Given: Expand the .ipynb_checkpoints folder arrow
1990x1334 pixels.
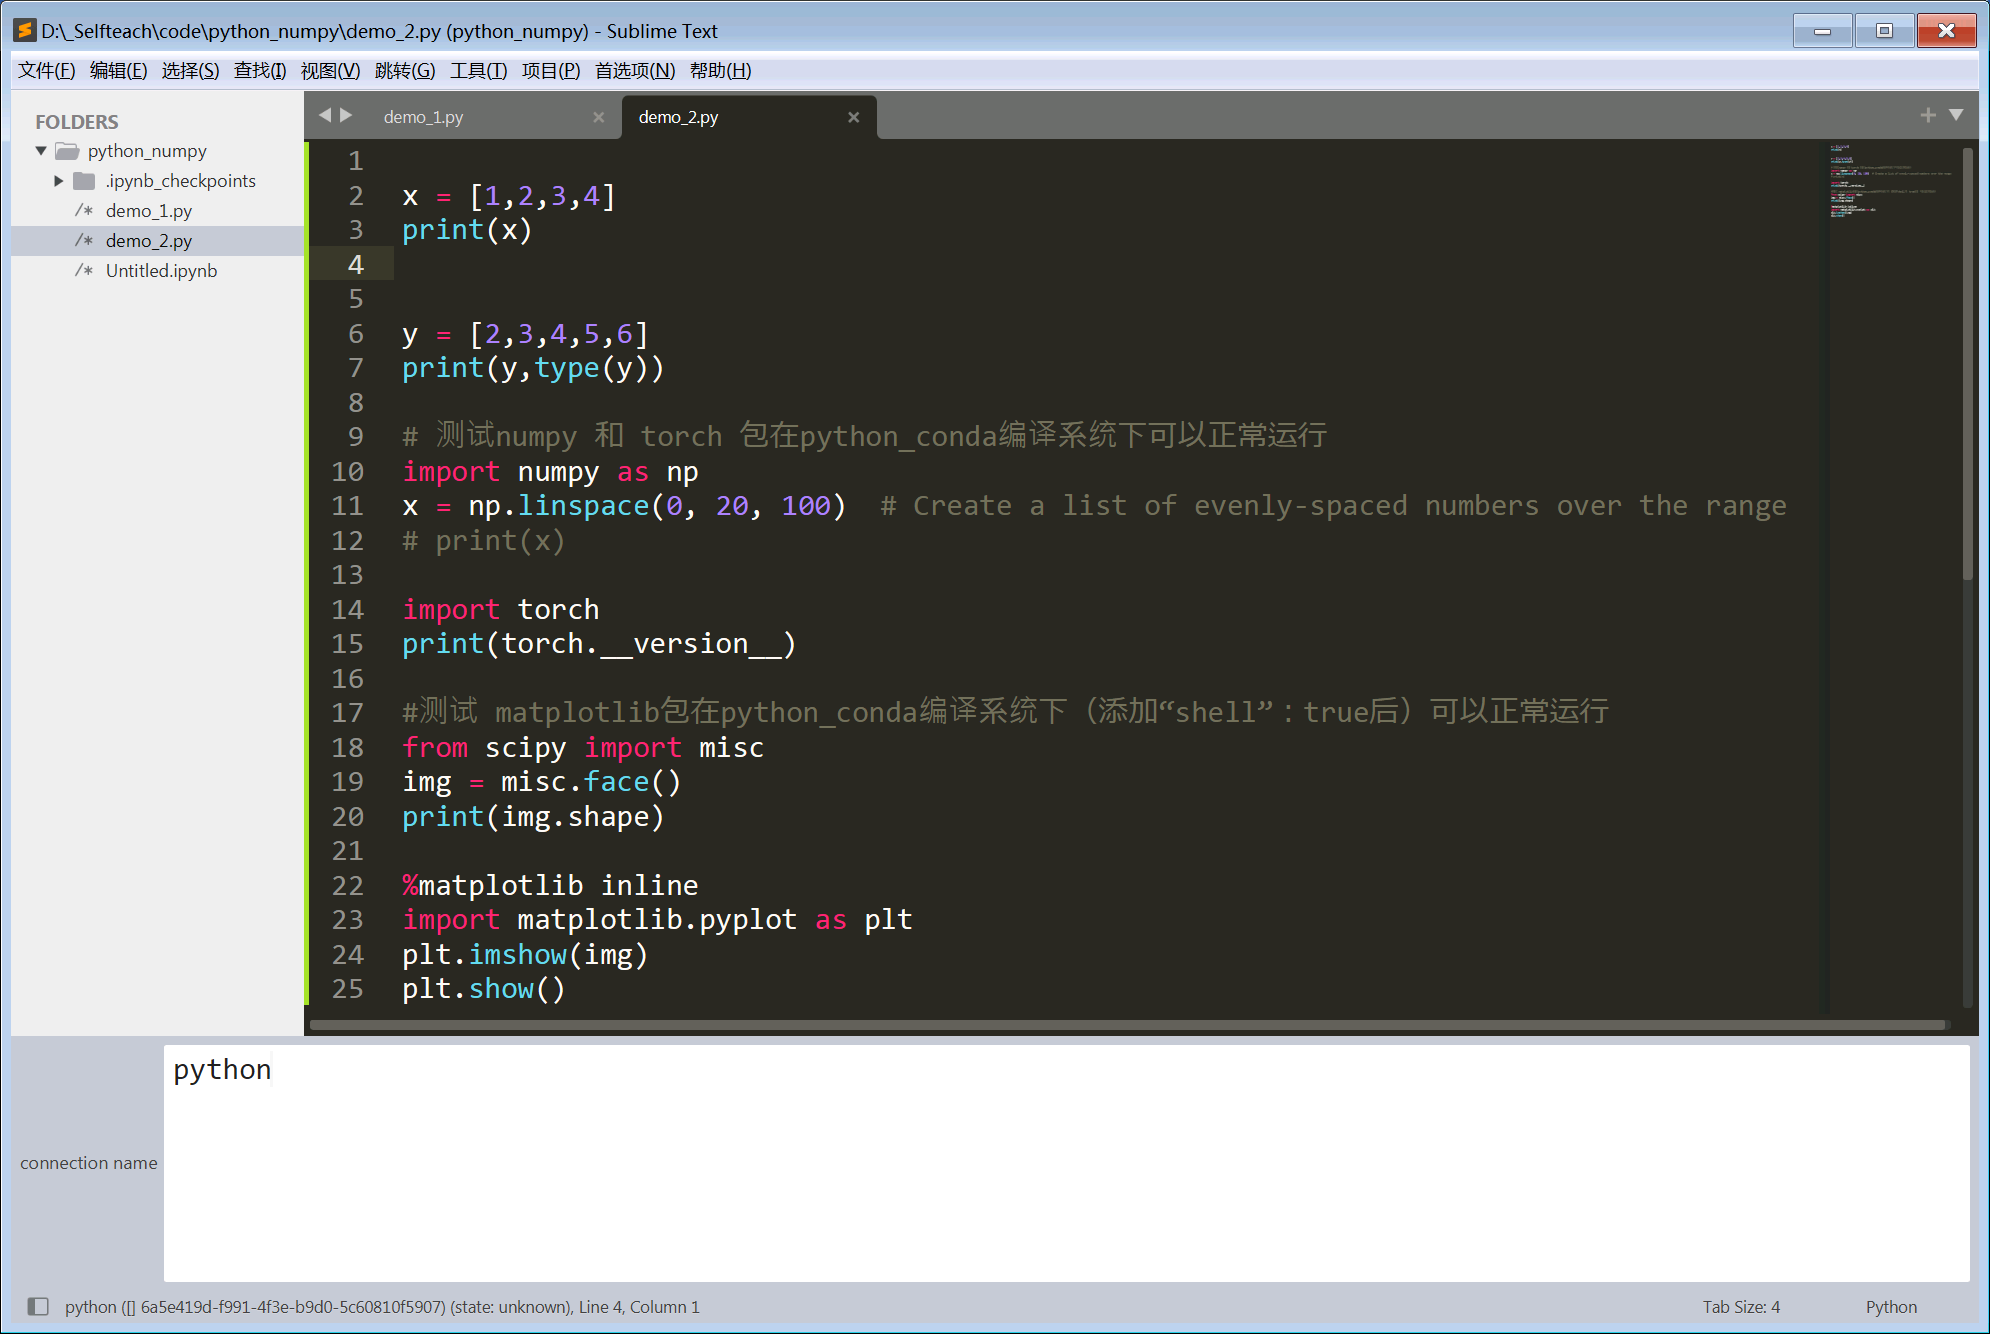Looking at the screenshot, I should (x=58, y=181).
